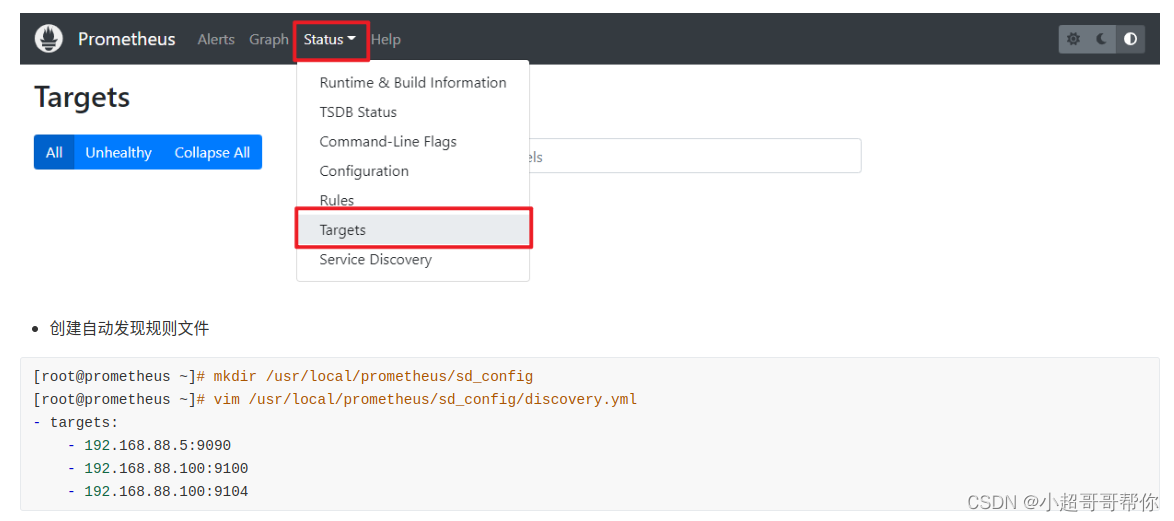Image resolution: width=1174 pixels, height=521 pixels.
Task: Click the target 192.168.88.100:9100
Action: tap(166, 469)
